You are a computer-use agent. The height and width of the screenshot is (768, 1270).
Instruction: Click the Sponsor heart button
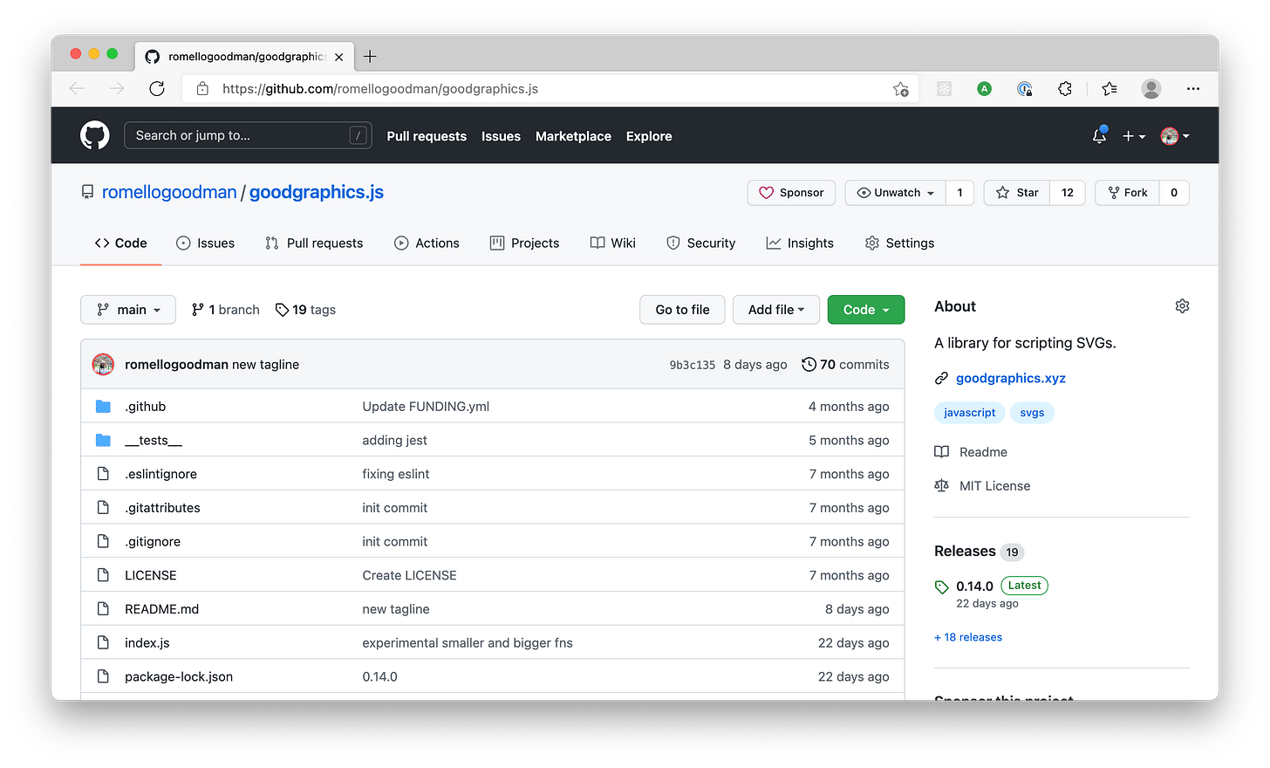click(791, 193)
